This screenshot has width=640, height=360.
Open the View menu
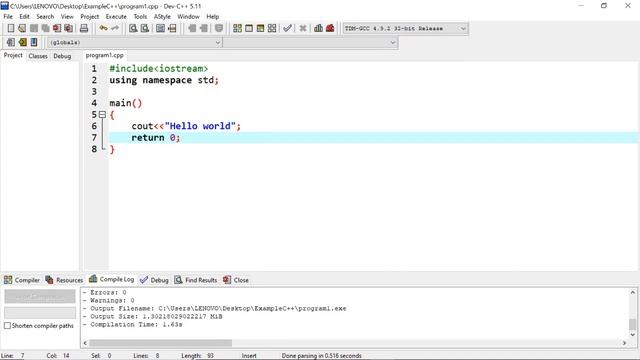67,16
